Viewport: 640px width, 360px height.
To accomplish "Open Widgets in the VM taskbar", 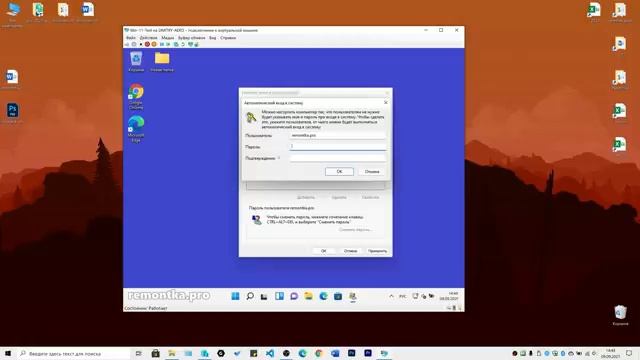I will tap(279, 296).
